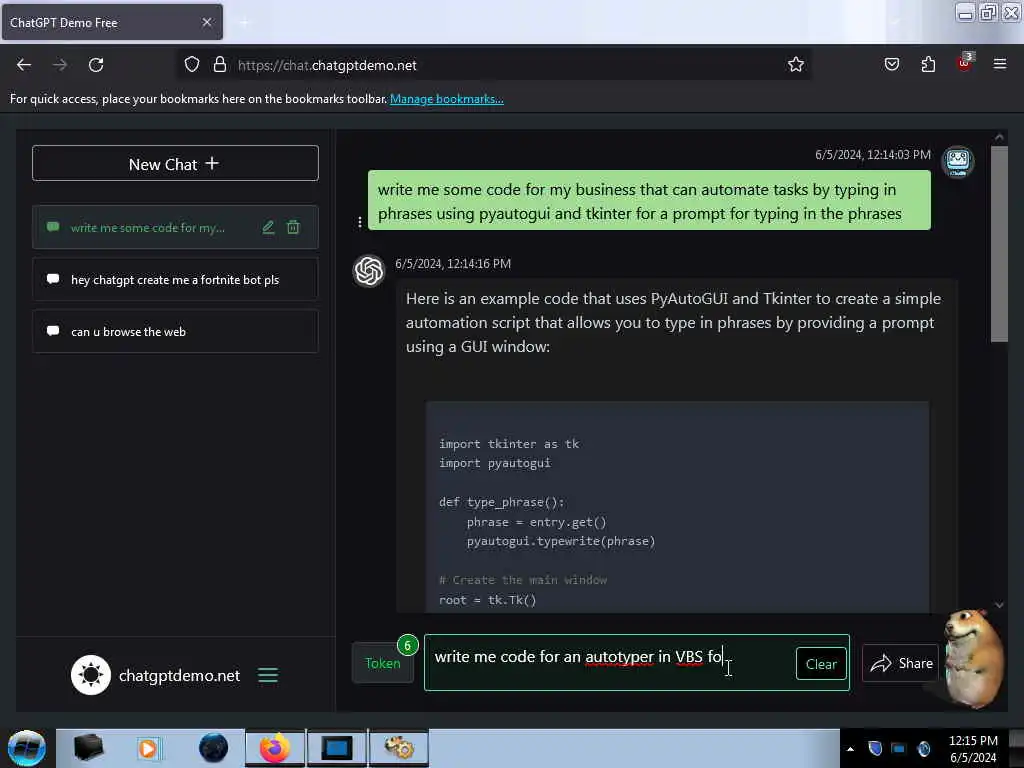Click the taskbar clock showing 12:15 PM

[x=973, y=748]
